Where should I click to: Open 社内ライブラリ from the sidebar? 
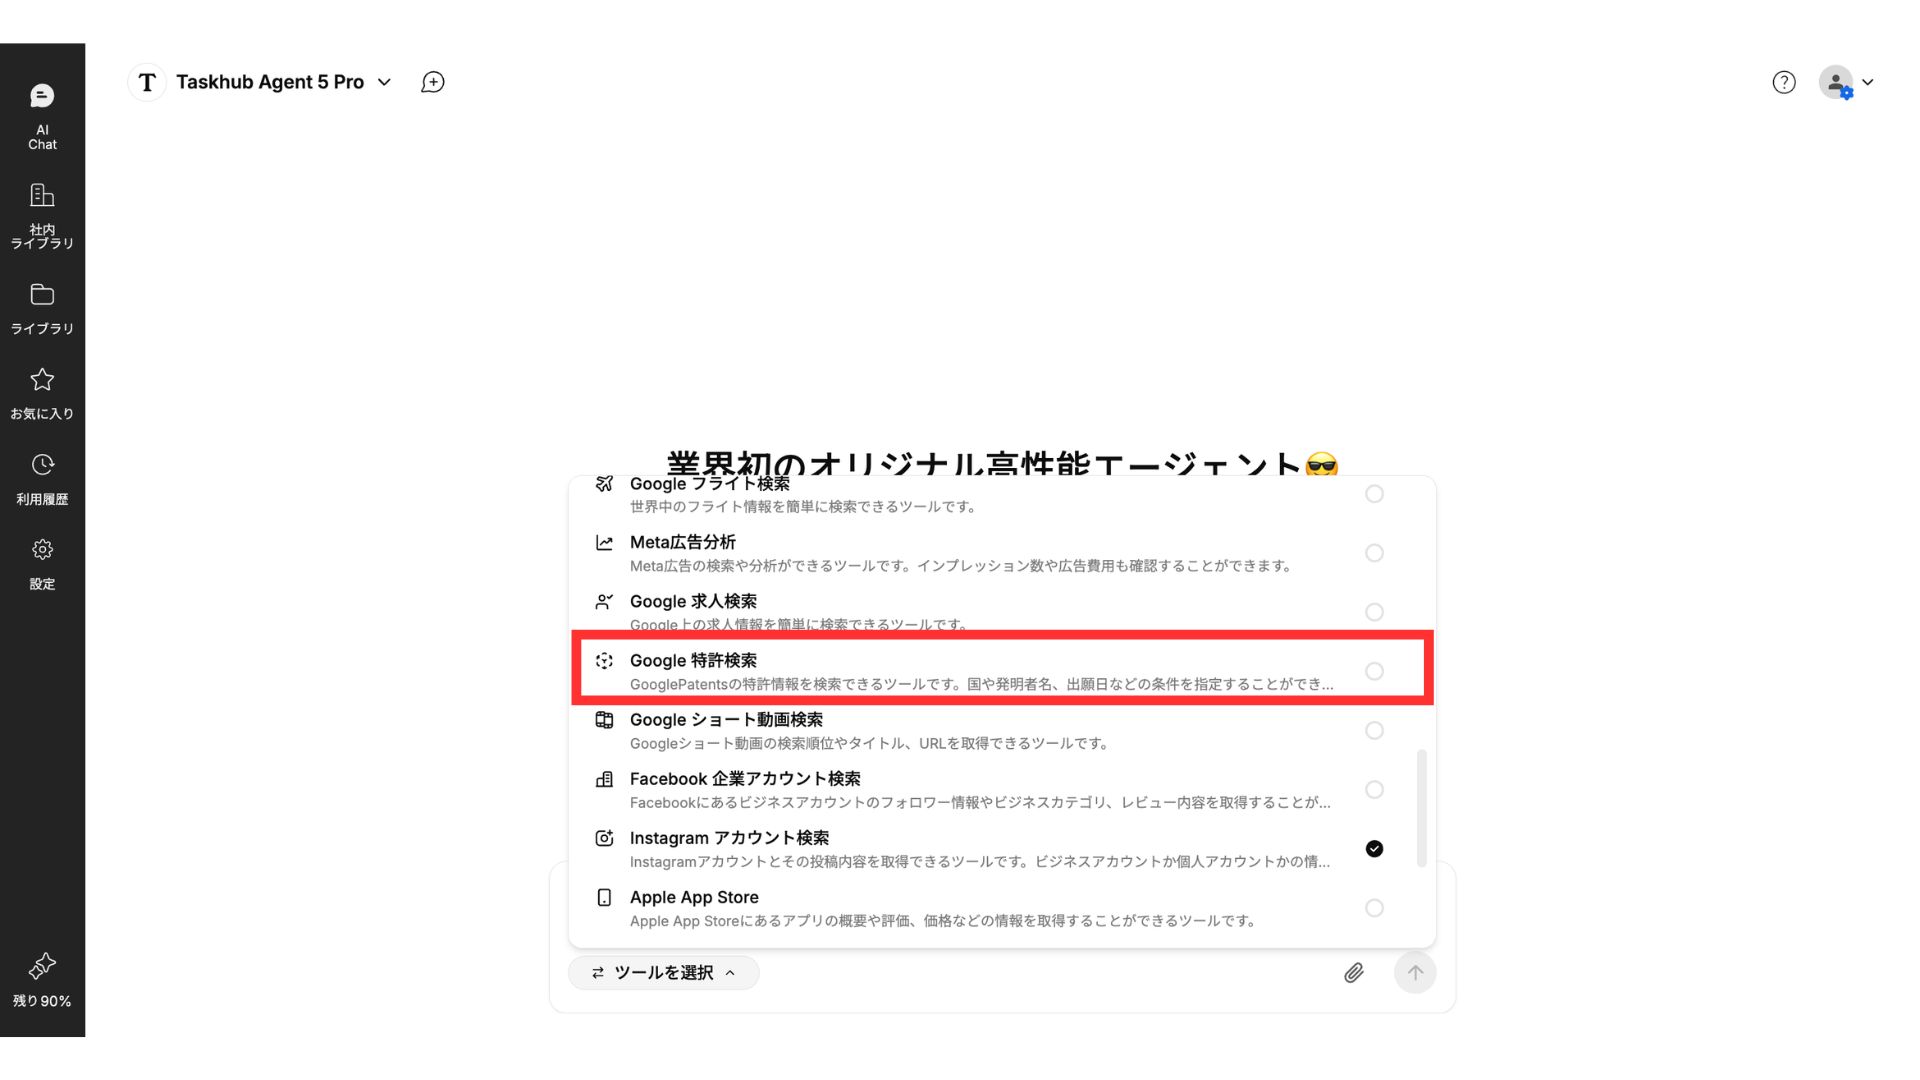pyautogui.click(x=42, y=216)
